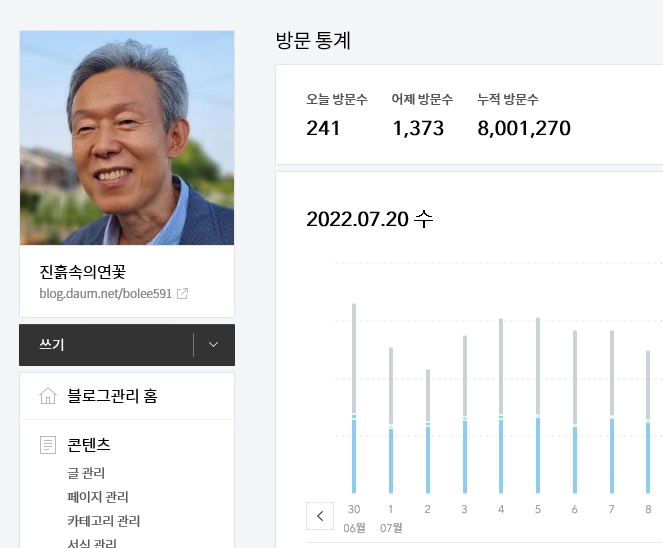Open 글 관리 menu item

point(86,473)
